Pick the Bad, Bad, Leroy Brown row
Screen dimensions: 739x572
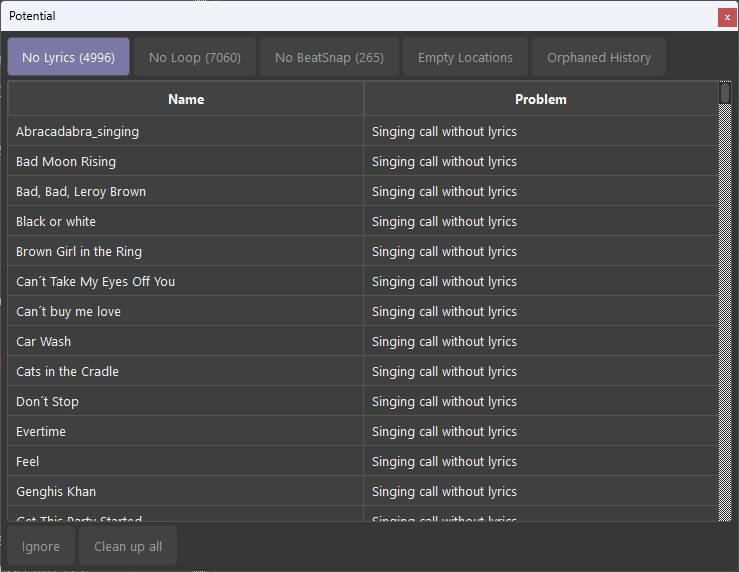tap(81, 191)
